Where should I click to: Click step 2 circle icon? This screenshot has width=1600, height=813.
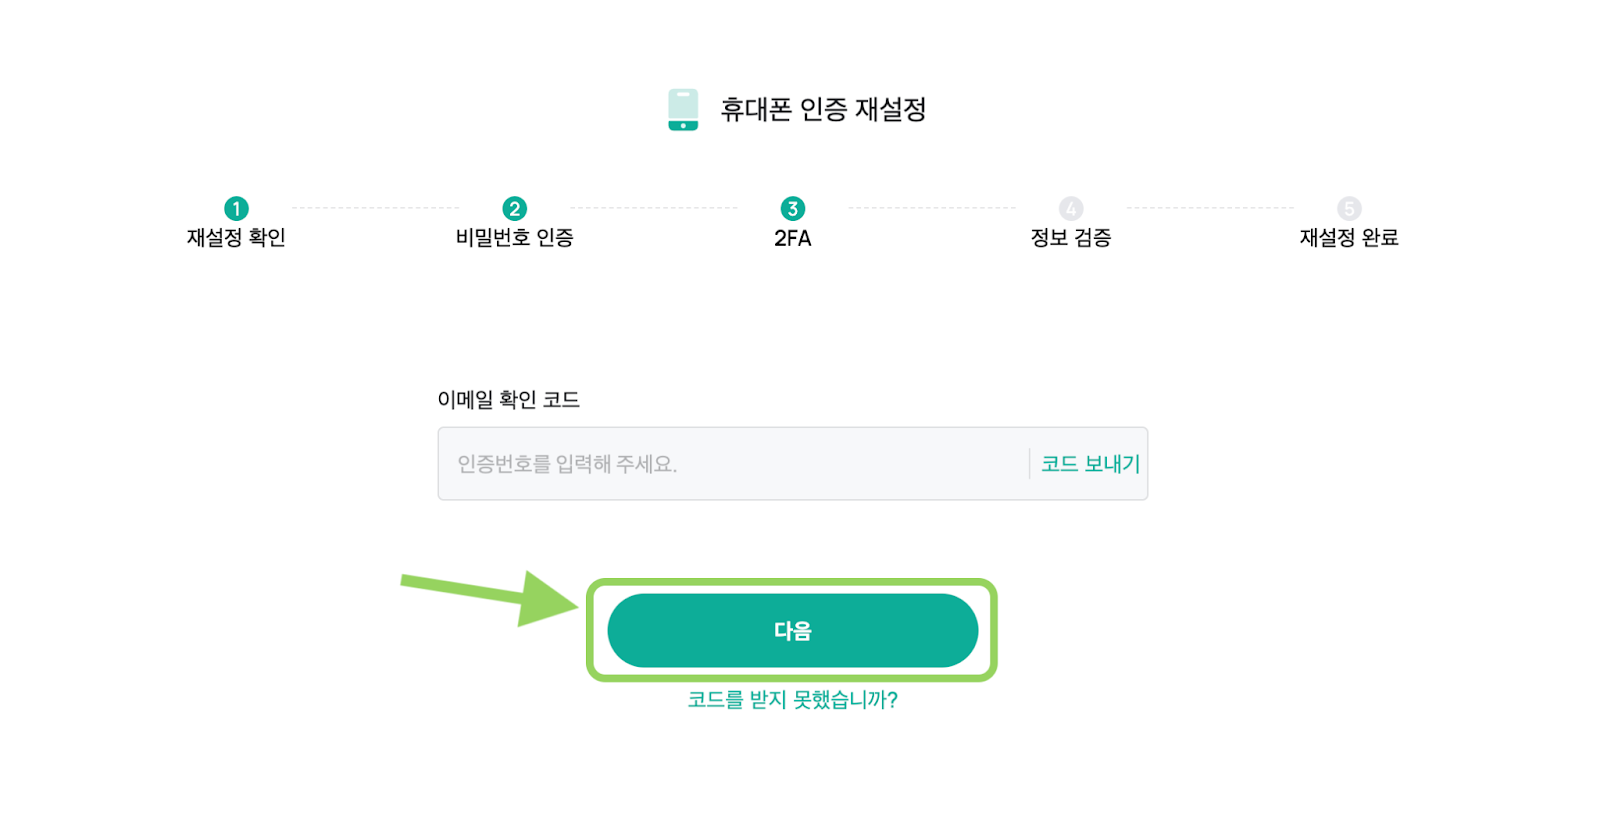514,208
